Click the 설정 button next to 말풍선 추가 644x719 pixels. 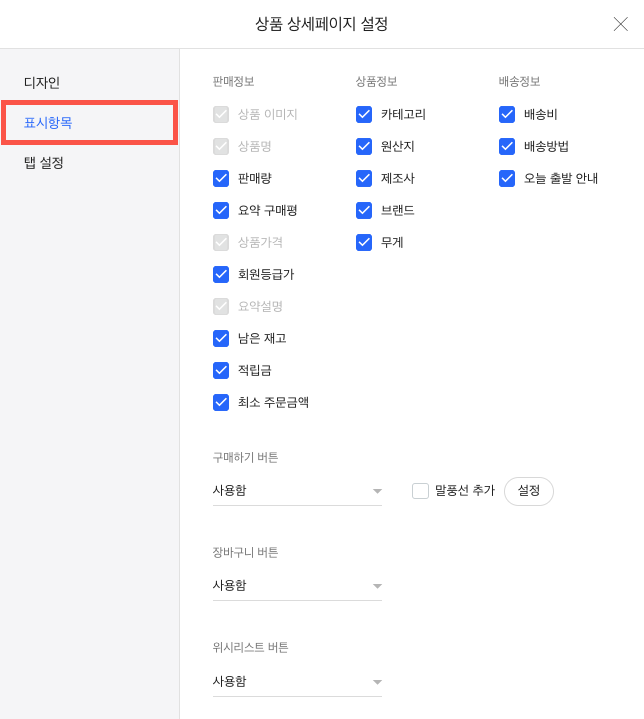(529, 491)
